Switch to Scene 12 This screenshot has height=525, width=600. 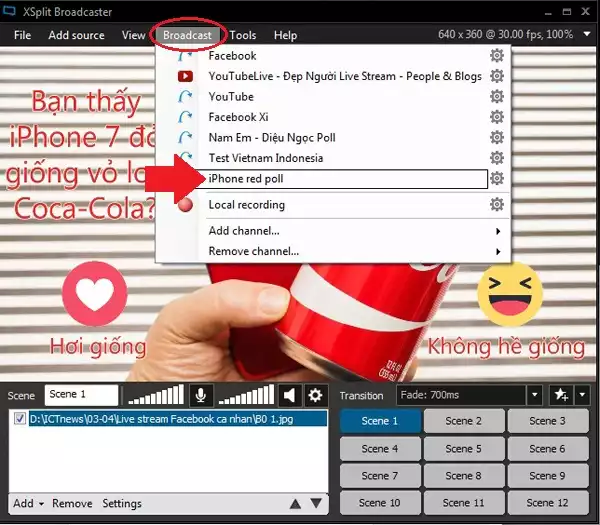pos(547,503)
